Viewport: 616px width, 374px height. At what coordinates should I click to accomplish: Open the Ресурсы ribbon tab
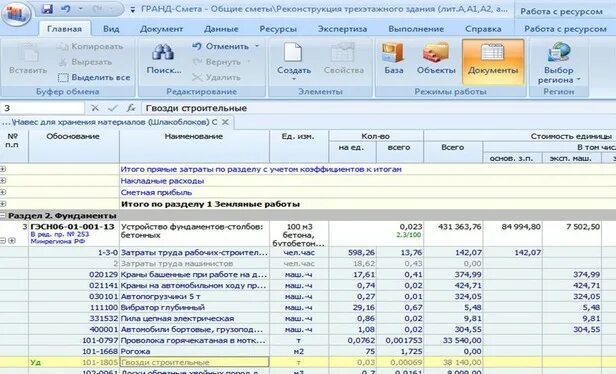tap(278, 29)
